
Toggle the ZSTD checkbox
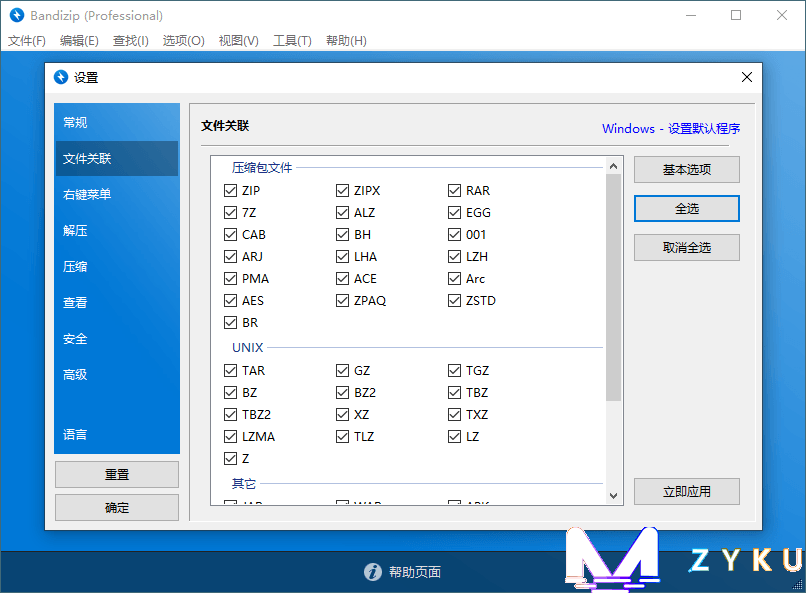click(454, 301)
